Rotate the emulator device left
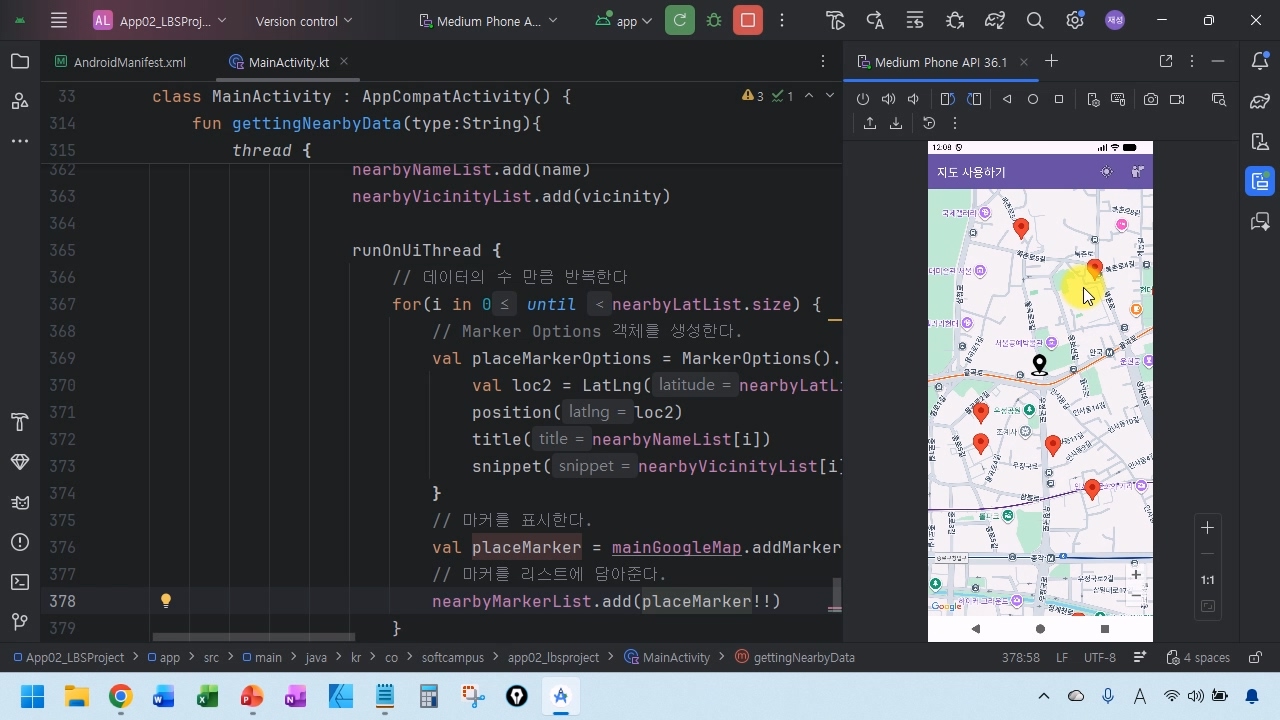Viewport: 1280px width, 720px height. (947, 99)
